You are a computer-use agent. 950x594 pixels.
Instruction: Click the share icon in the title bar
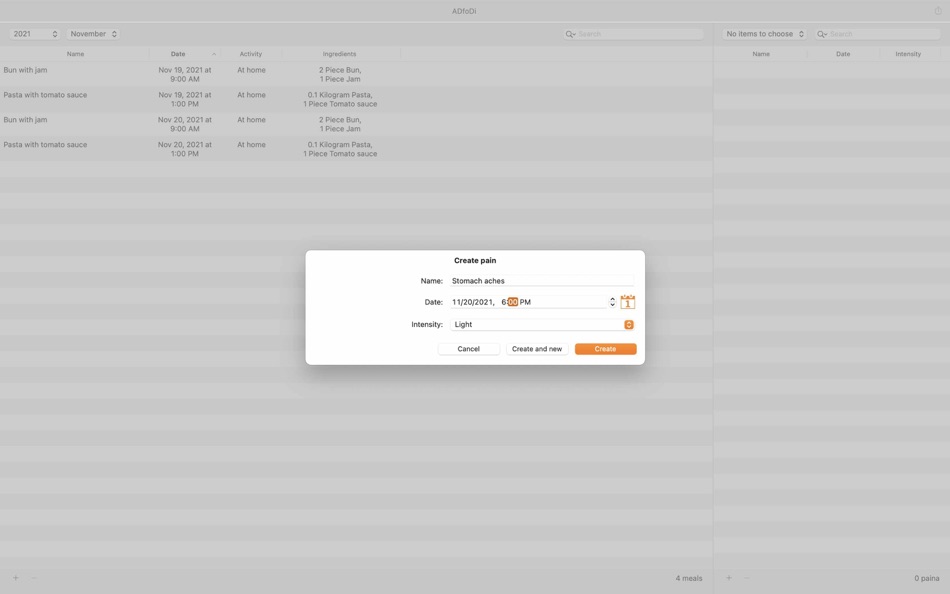938,11
